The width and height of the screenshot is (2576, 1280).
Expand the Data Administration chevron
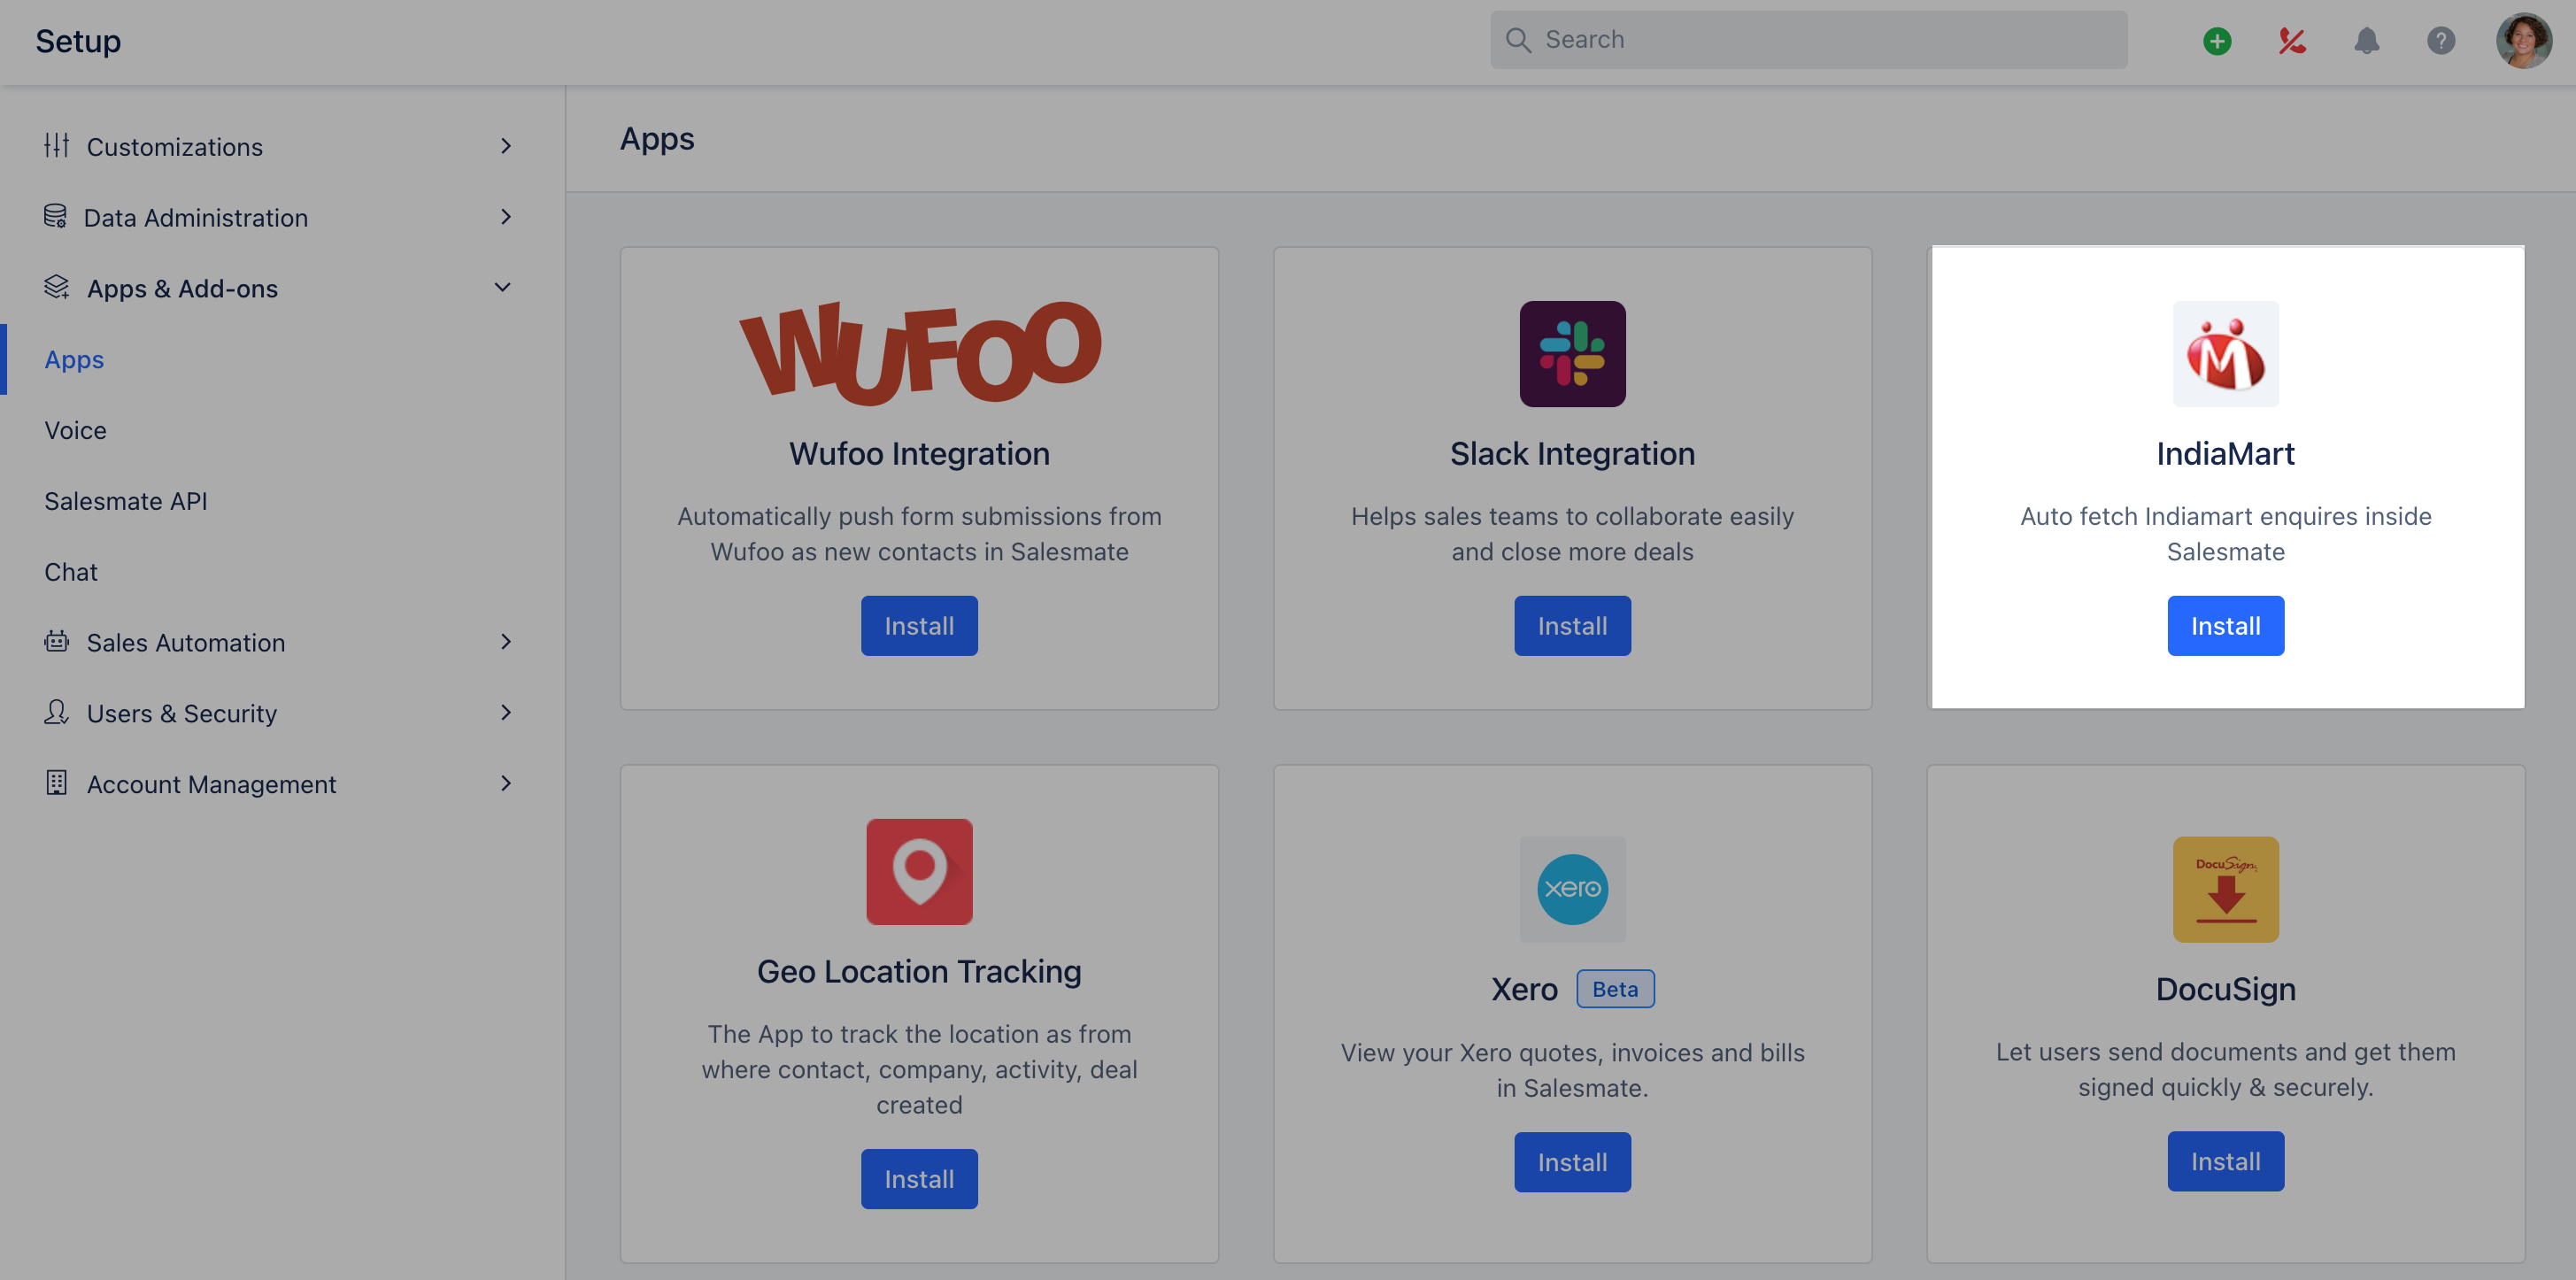tap(506, 217)
